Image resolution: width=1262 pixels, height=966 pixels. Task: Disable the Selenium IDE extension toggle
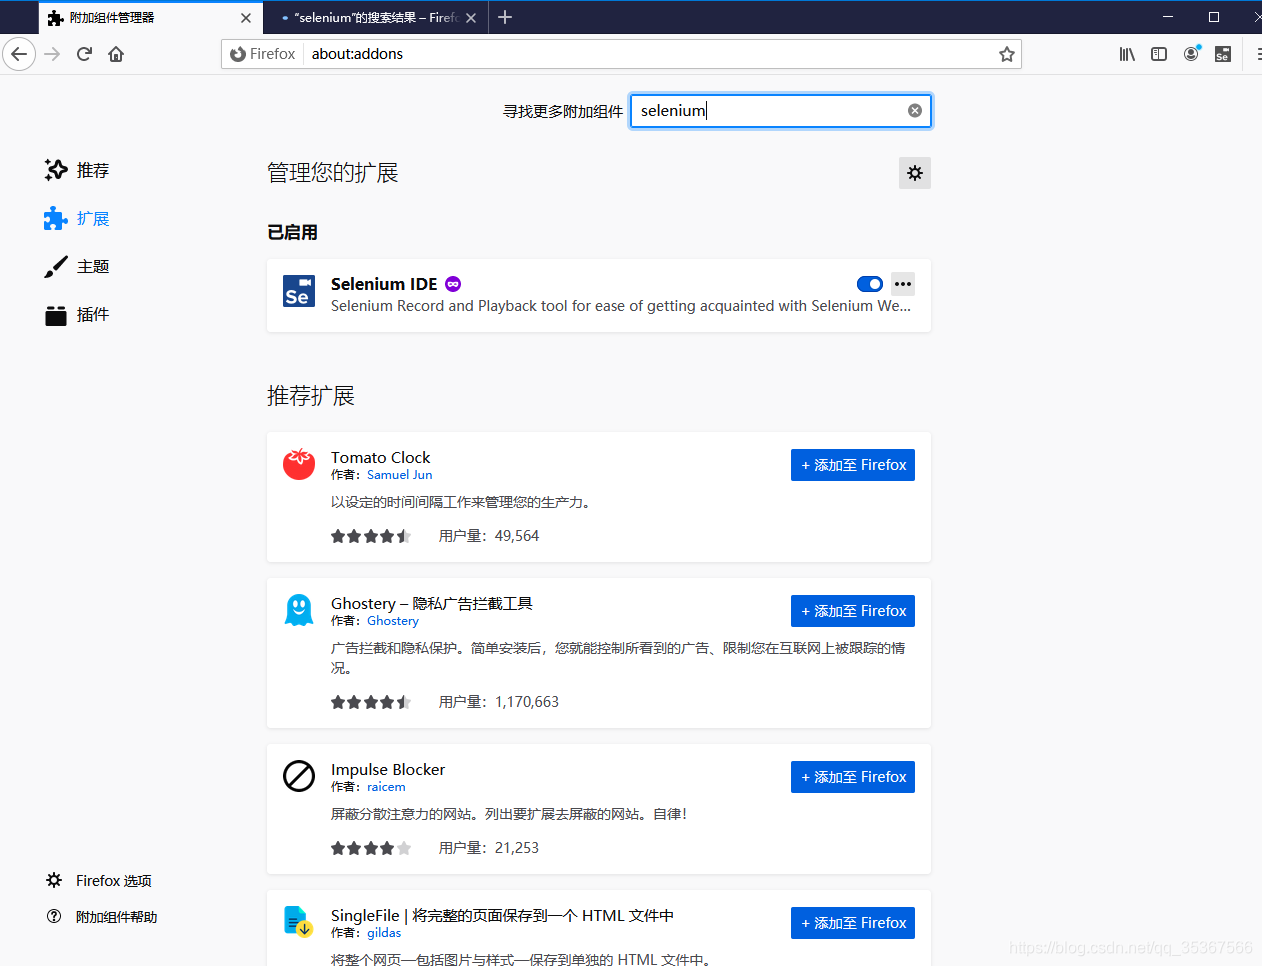click(870, 284)
